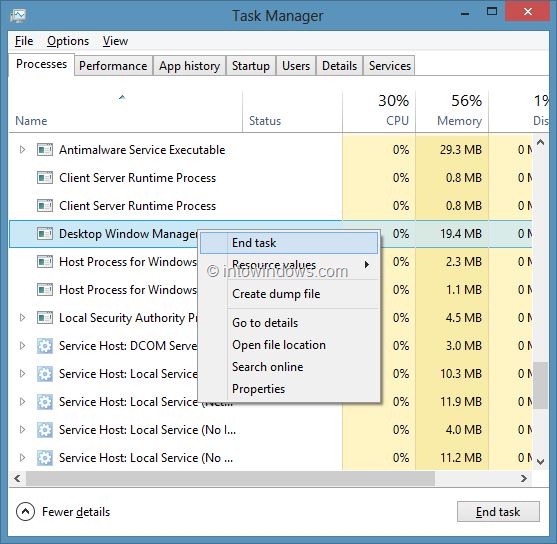Click the vertical scrollbar thumb
Screen dimensions: 557x544
tap(541, 386)
